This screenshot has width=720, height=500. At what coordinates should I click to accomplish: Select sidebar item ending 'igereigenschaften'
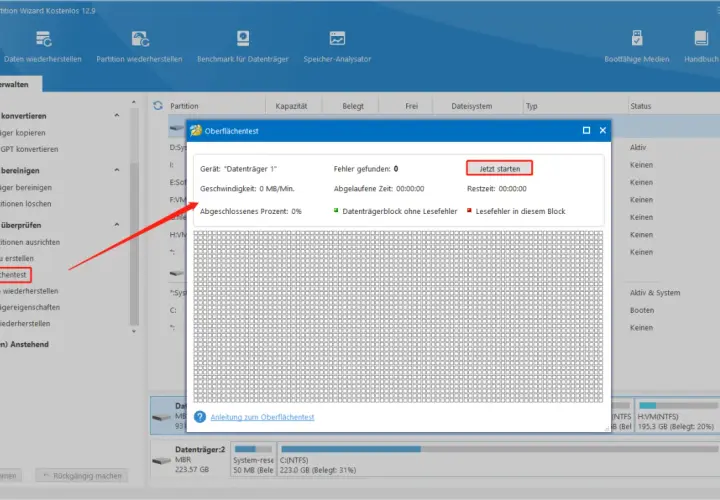pos(30,307)
